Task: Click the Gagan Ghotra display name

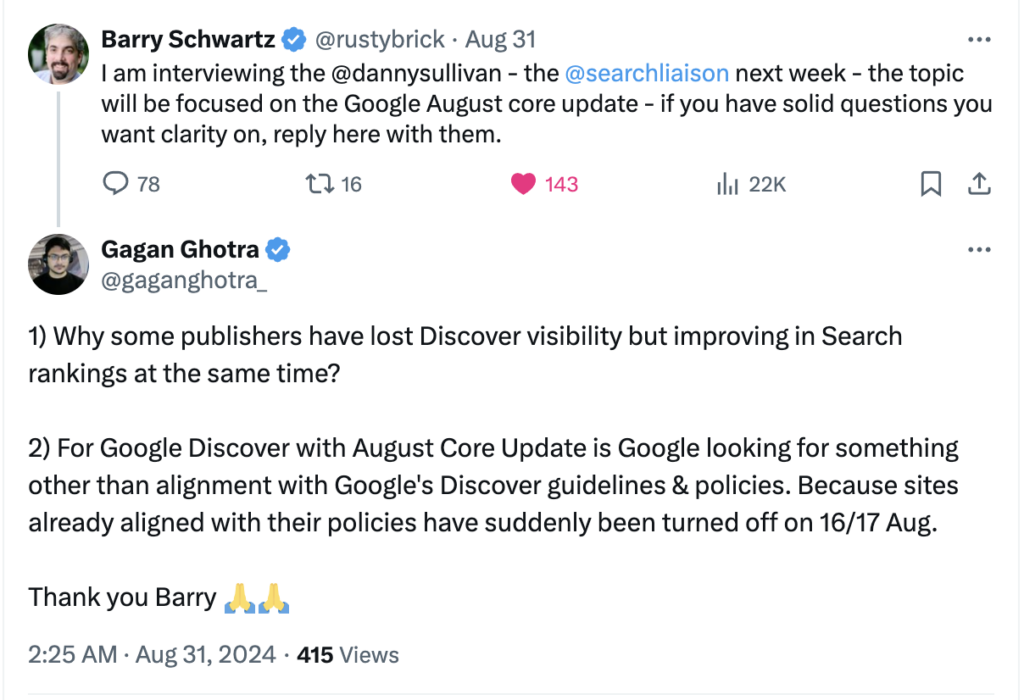Action: pyautogui.click(x=181, y=250)
